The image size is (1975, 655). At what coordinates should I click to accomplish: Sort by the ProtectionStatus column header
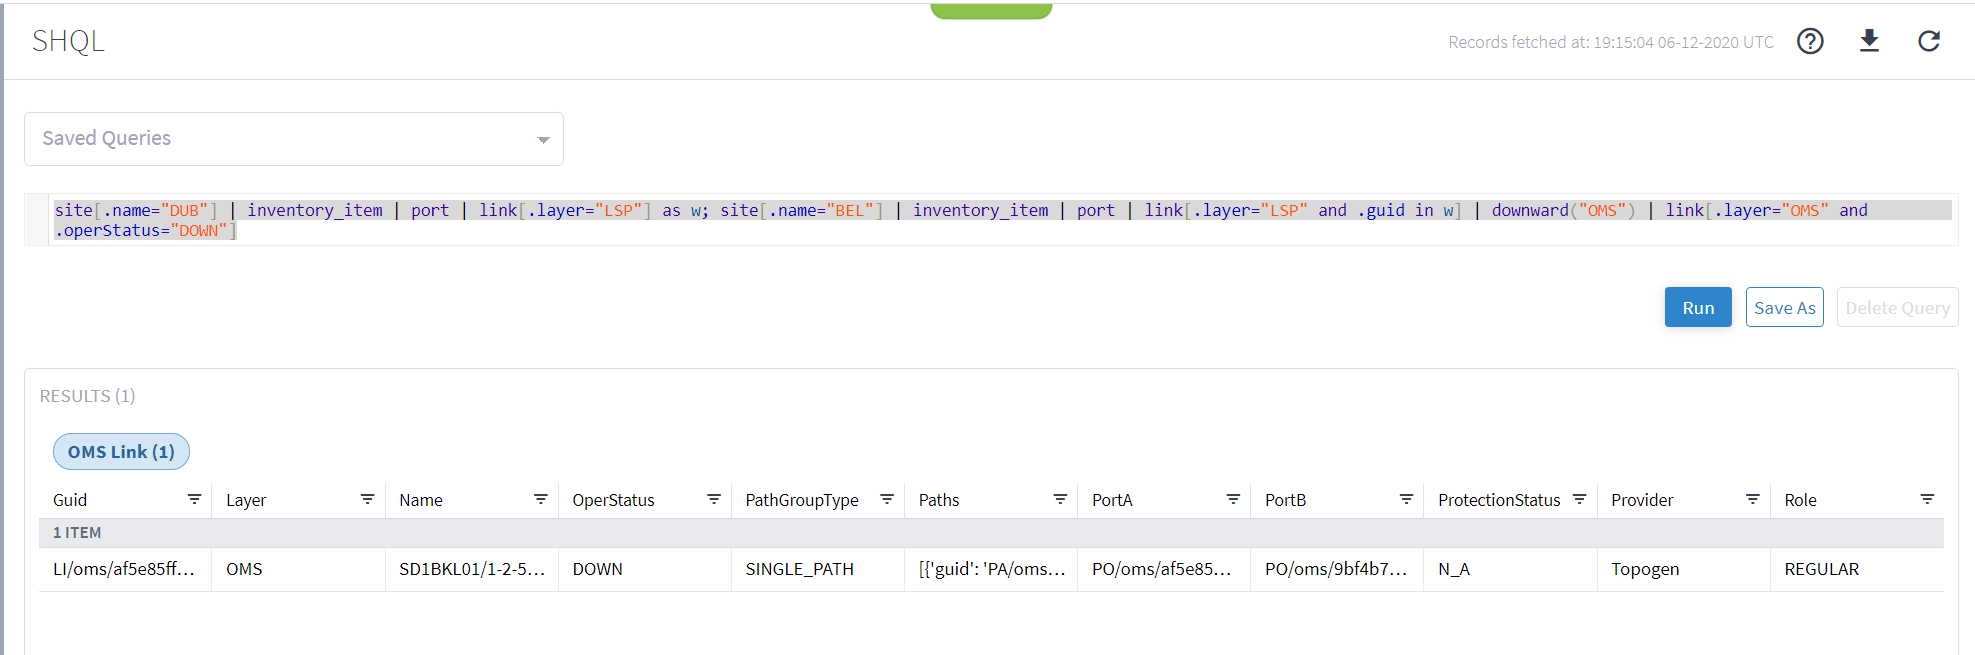(1499, 500)
